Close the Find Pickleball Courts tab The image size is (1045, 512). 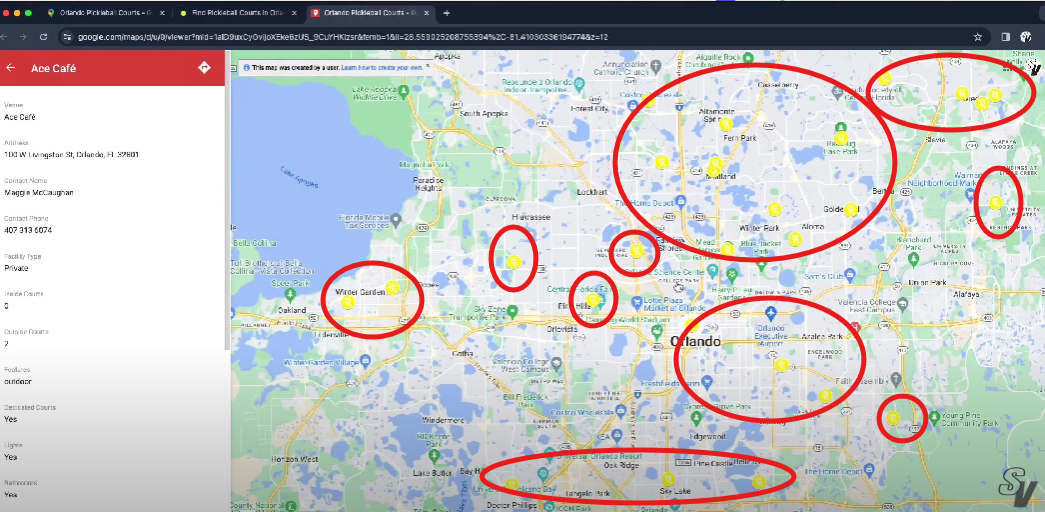click(x=295, y=13)
